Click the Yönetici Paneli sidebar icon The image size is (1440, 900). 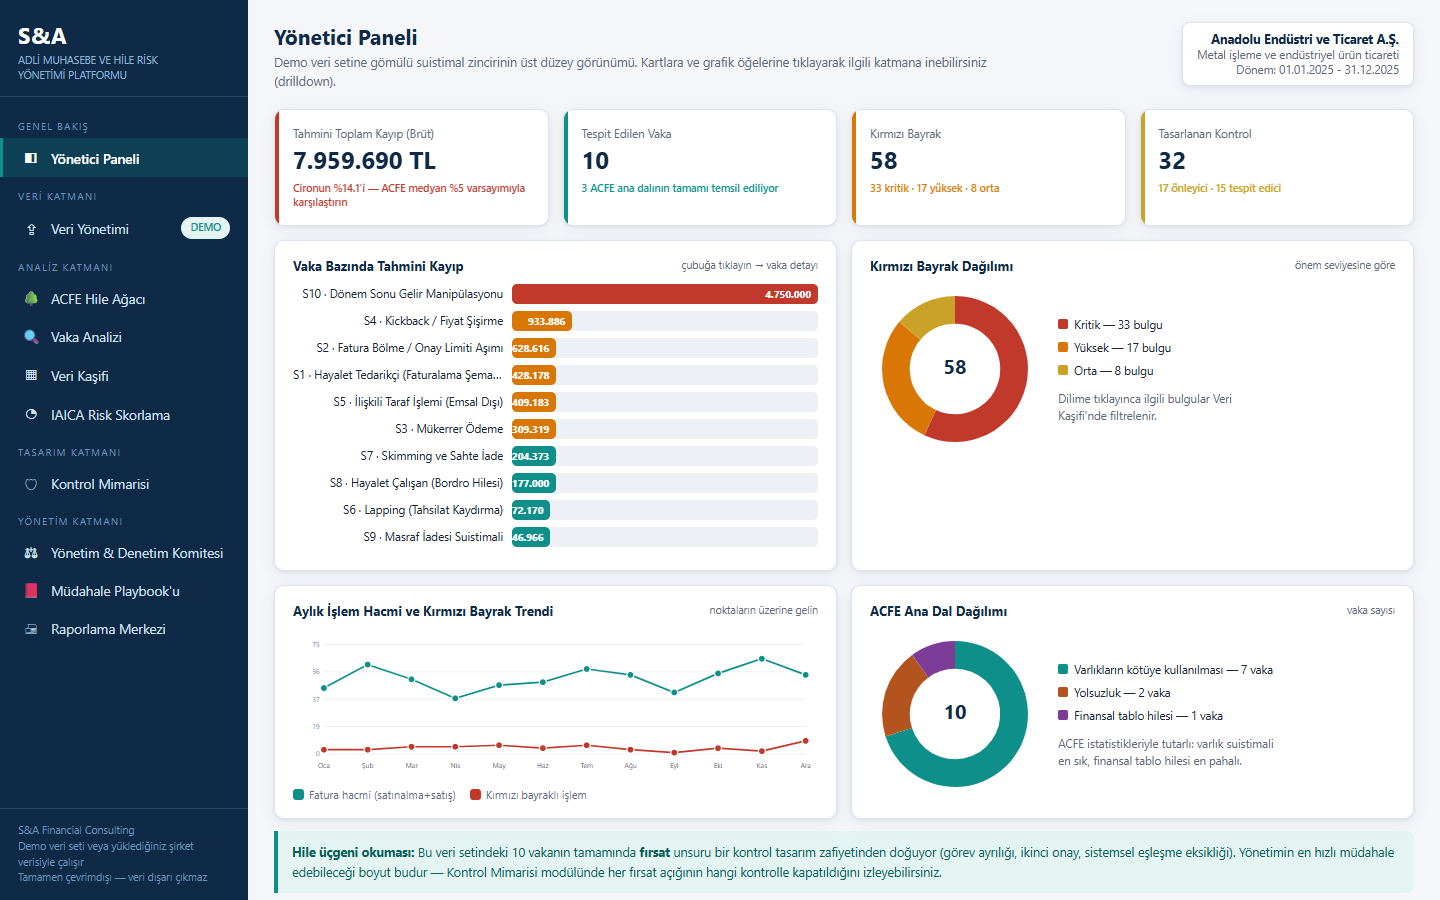click(x=31, y=159)
